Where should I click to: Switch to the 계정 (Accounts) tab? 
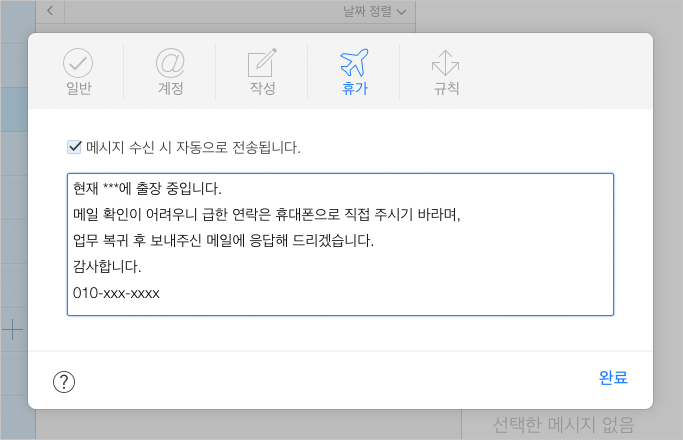click(x=170, y=72)
